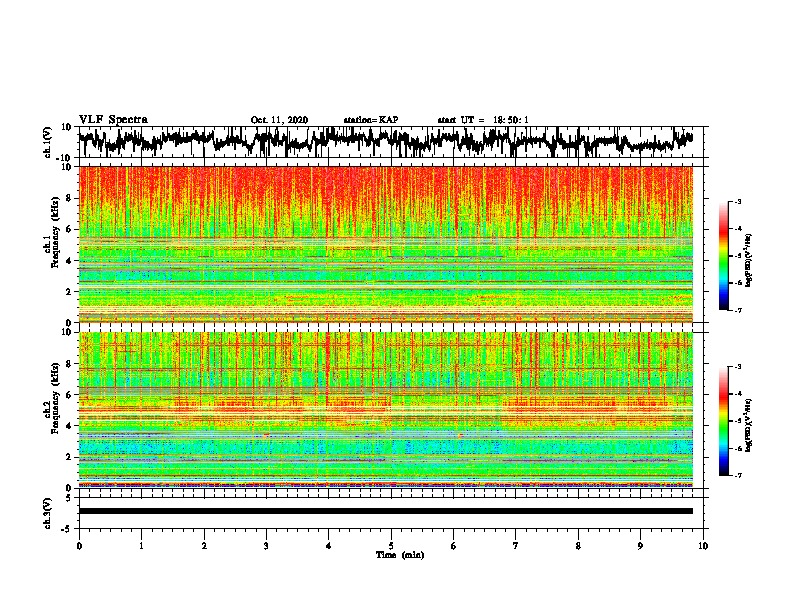Click the time axis tick label '9'
Viewport: 792px width, 612px height.
click(x=640, y=546)
